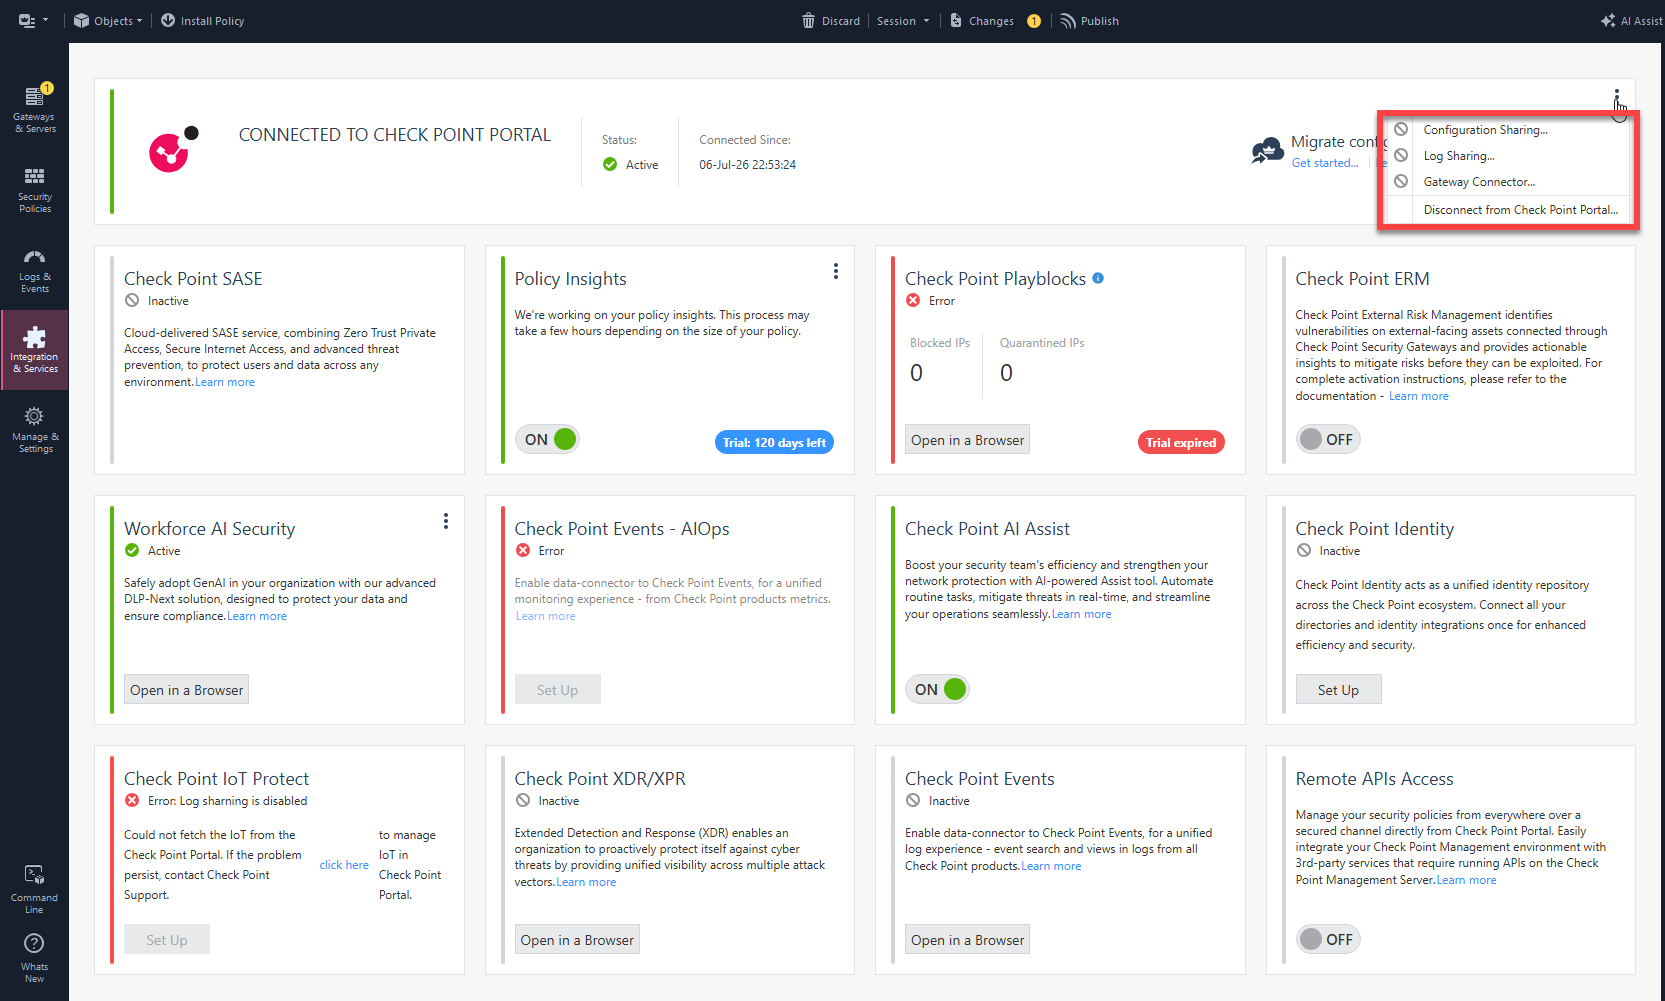Viewport: 1665px width, 1001px height.
Task: Click the Check Point SASE Inactive icon
Action: tap(132, 300)
